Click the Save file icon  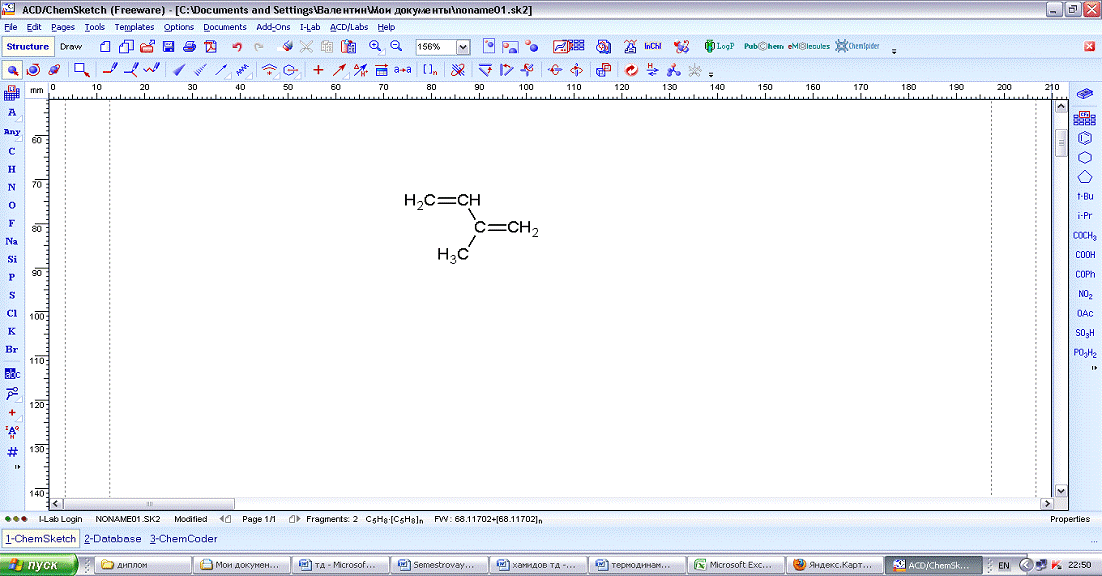[168, 47]
